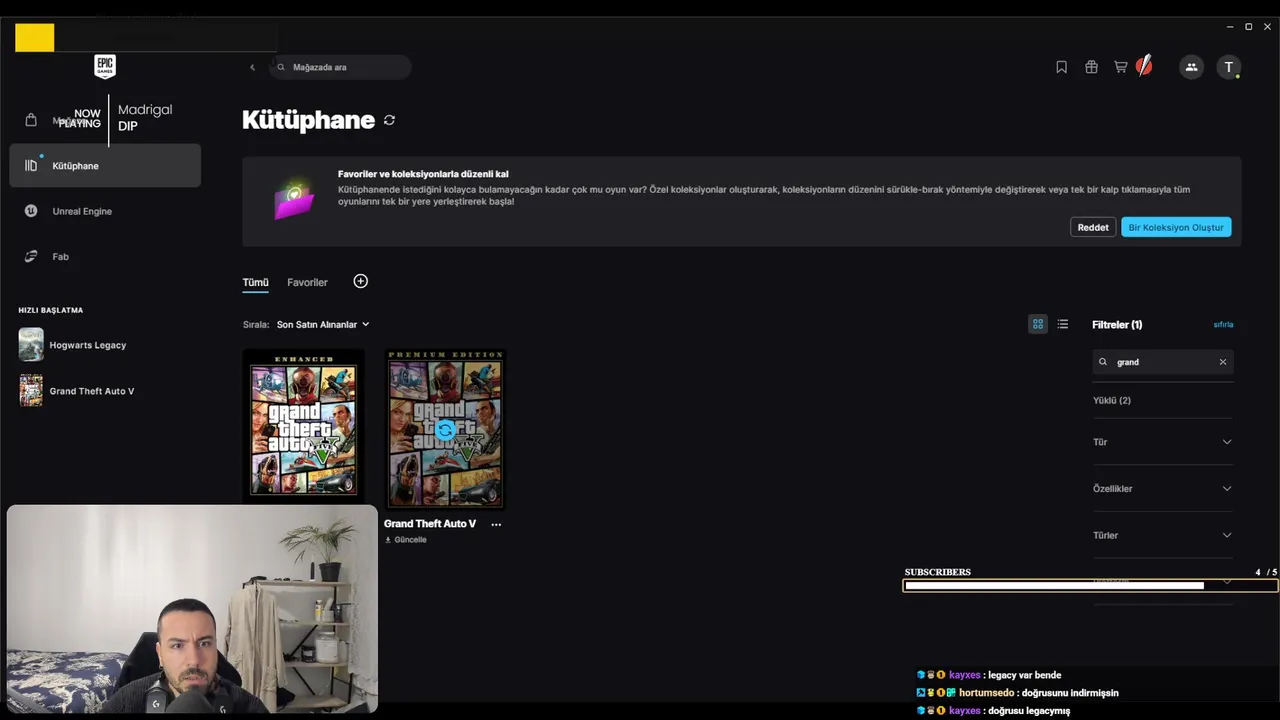1280x720 pixels.
Task: Reset filters with sıfırla link
Action: [x=1223, y=324]
